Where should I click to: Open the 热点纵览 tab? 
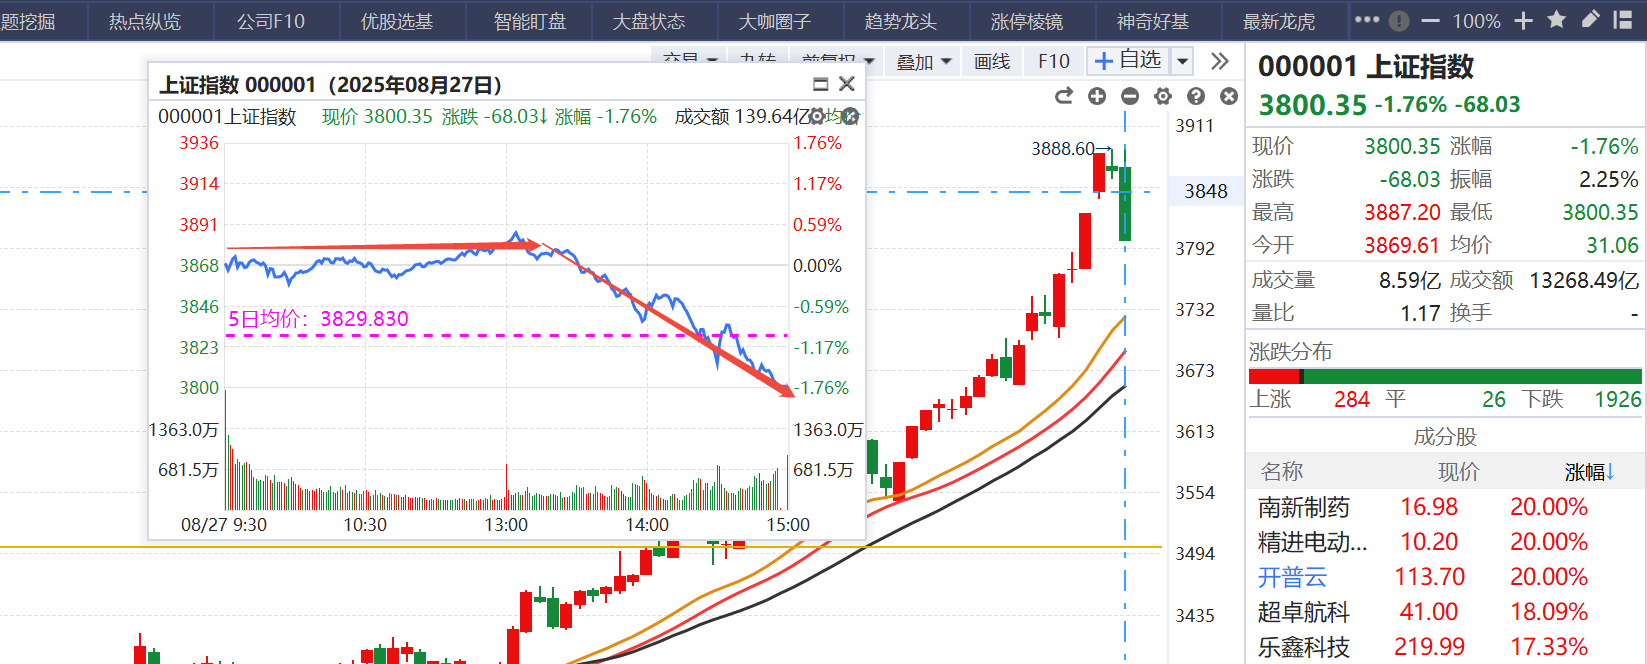pyautogui.click(x=145, y=21)
